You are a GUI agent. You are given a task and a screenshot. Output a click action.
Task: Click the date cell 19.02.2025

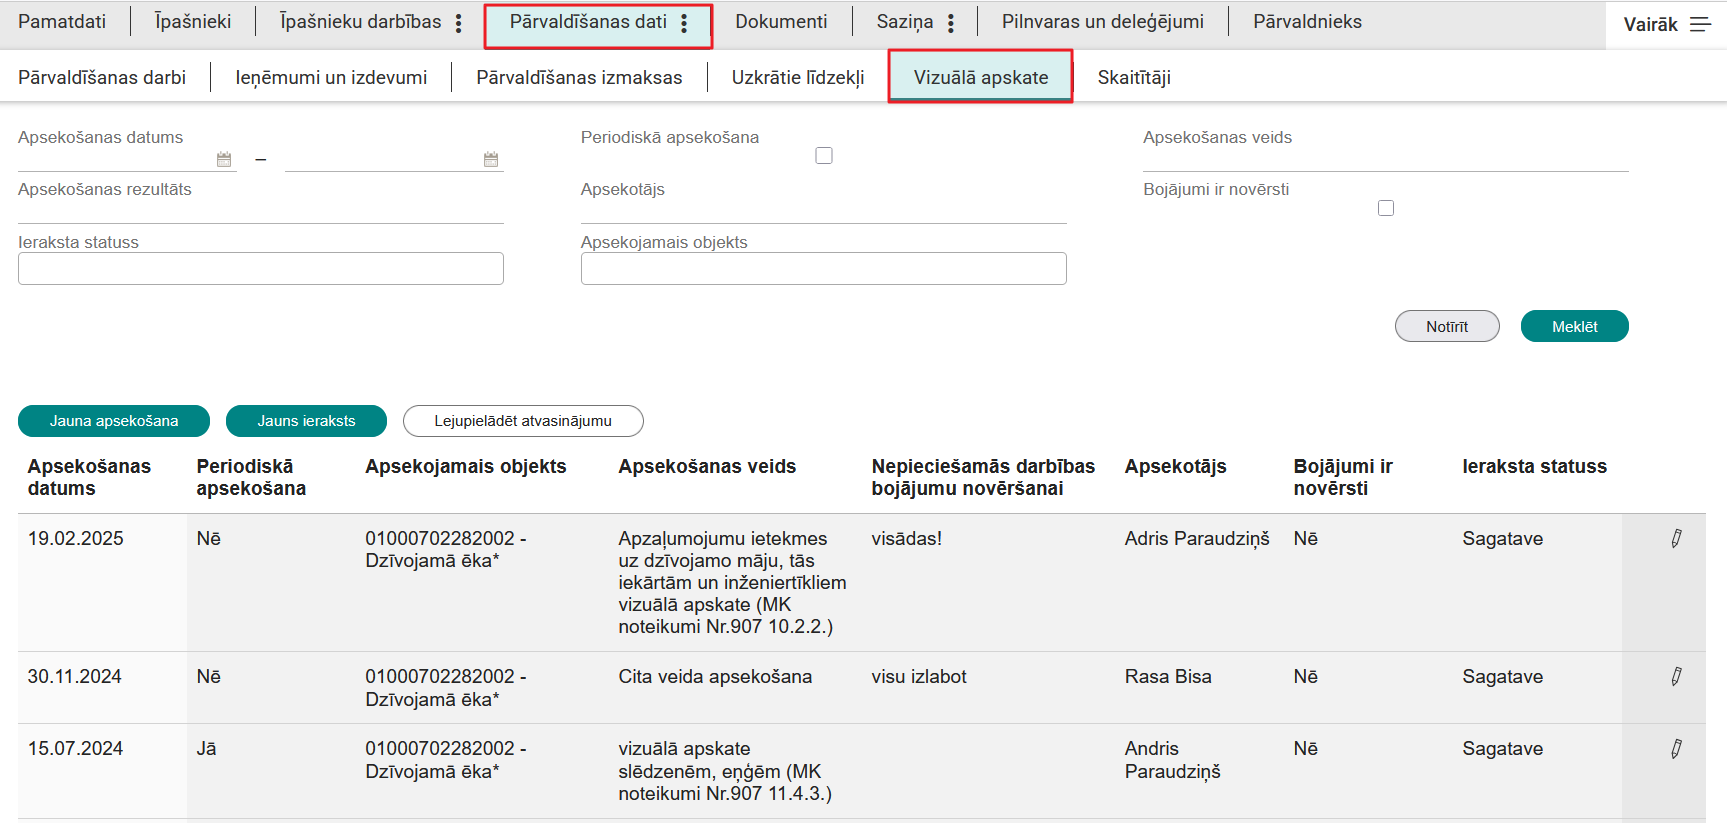(75, 539)
